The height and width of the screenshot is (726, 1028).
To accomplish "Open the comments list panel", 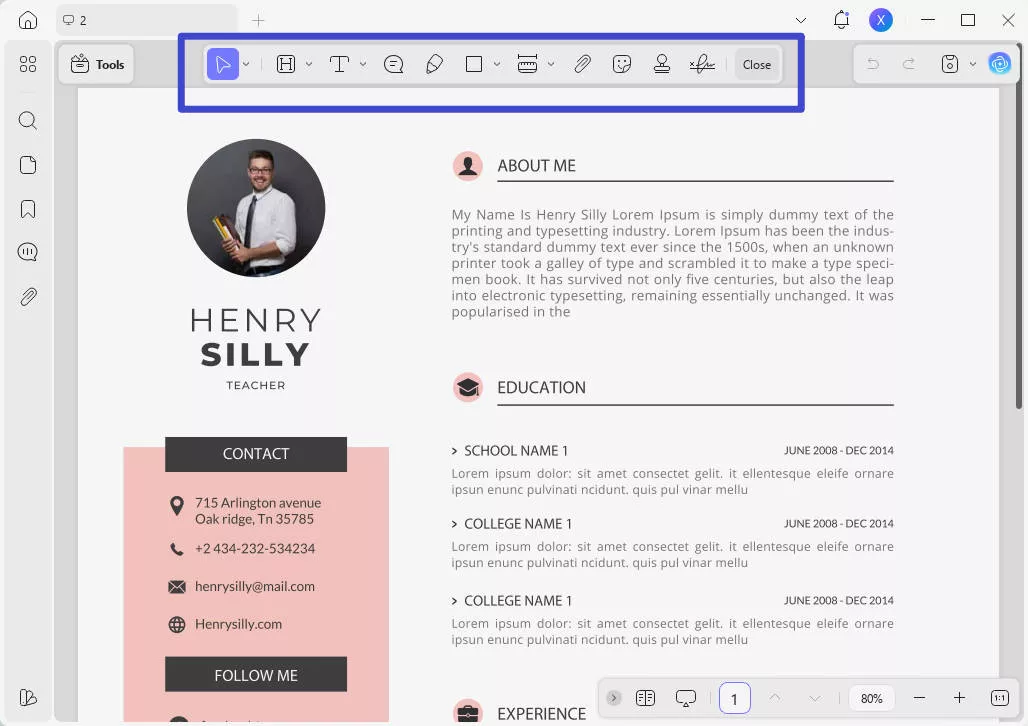I will (28, 252).
